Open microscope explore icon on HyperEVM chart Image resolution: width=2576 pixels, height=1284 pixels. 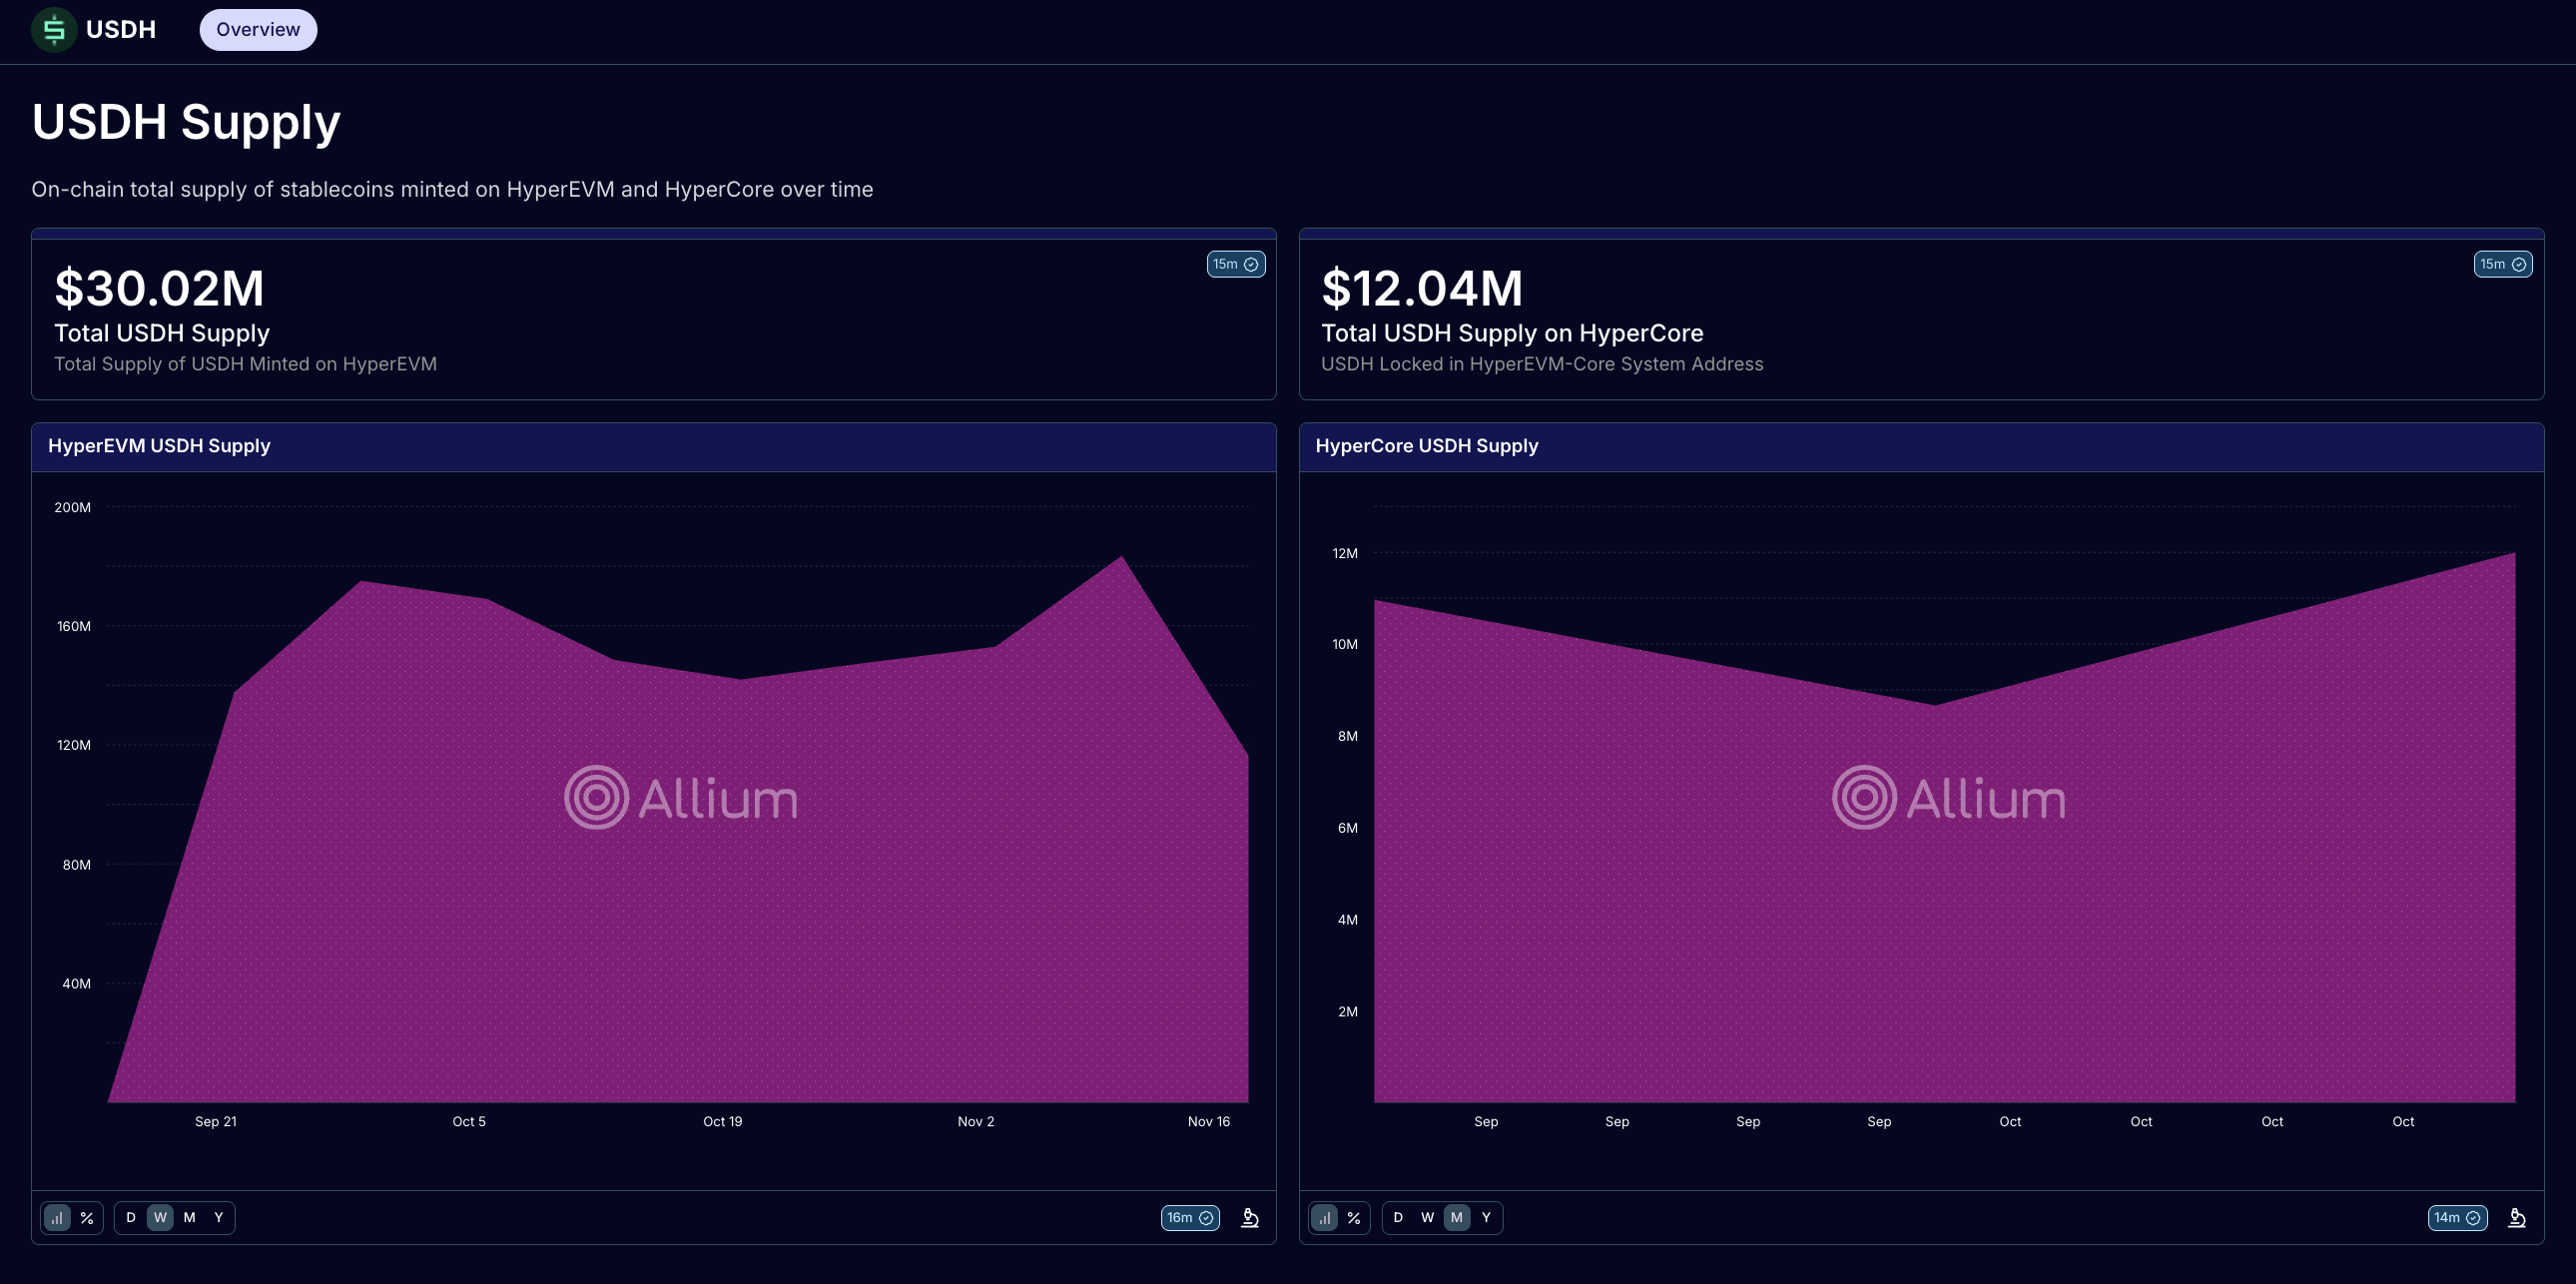pos(1250,1217)
